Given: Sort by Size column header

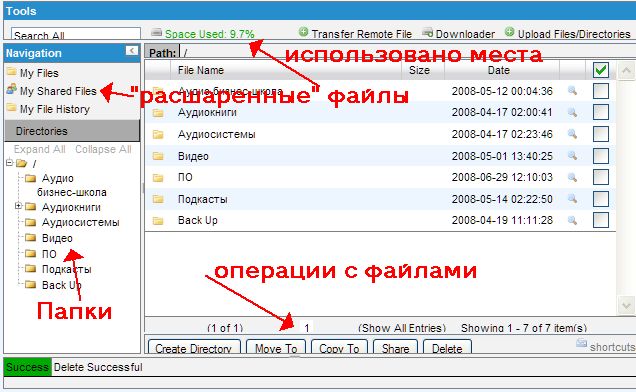Looking at the screenshot, I should click(419, 70).
